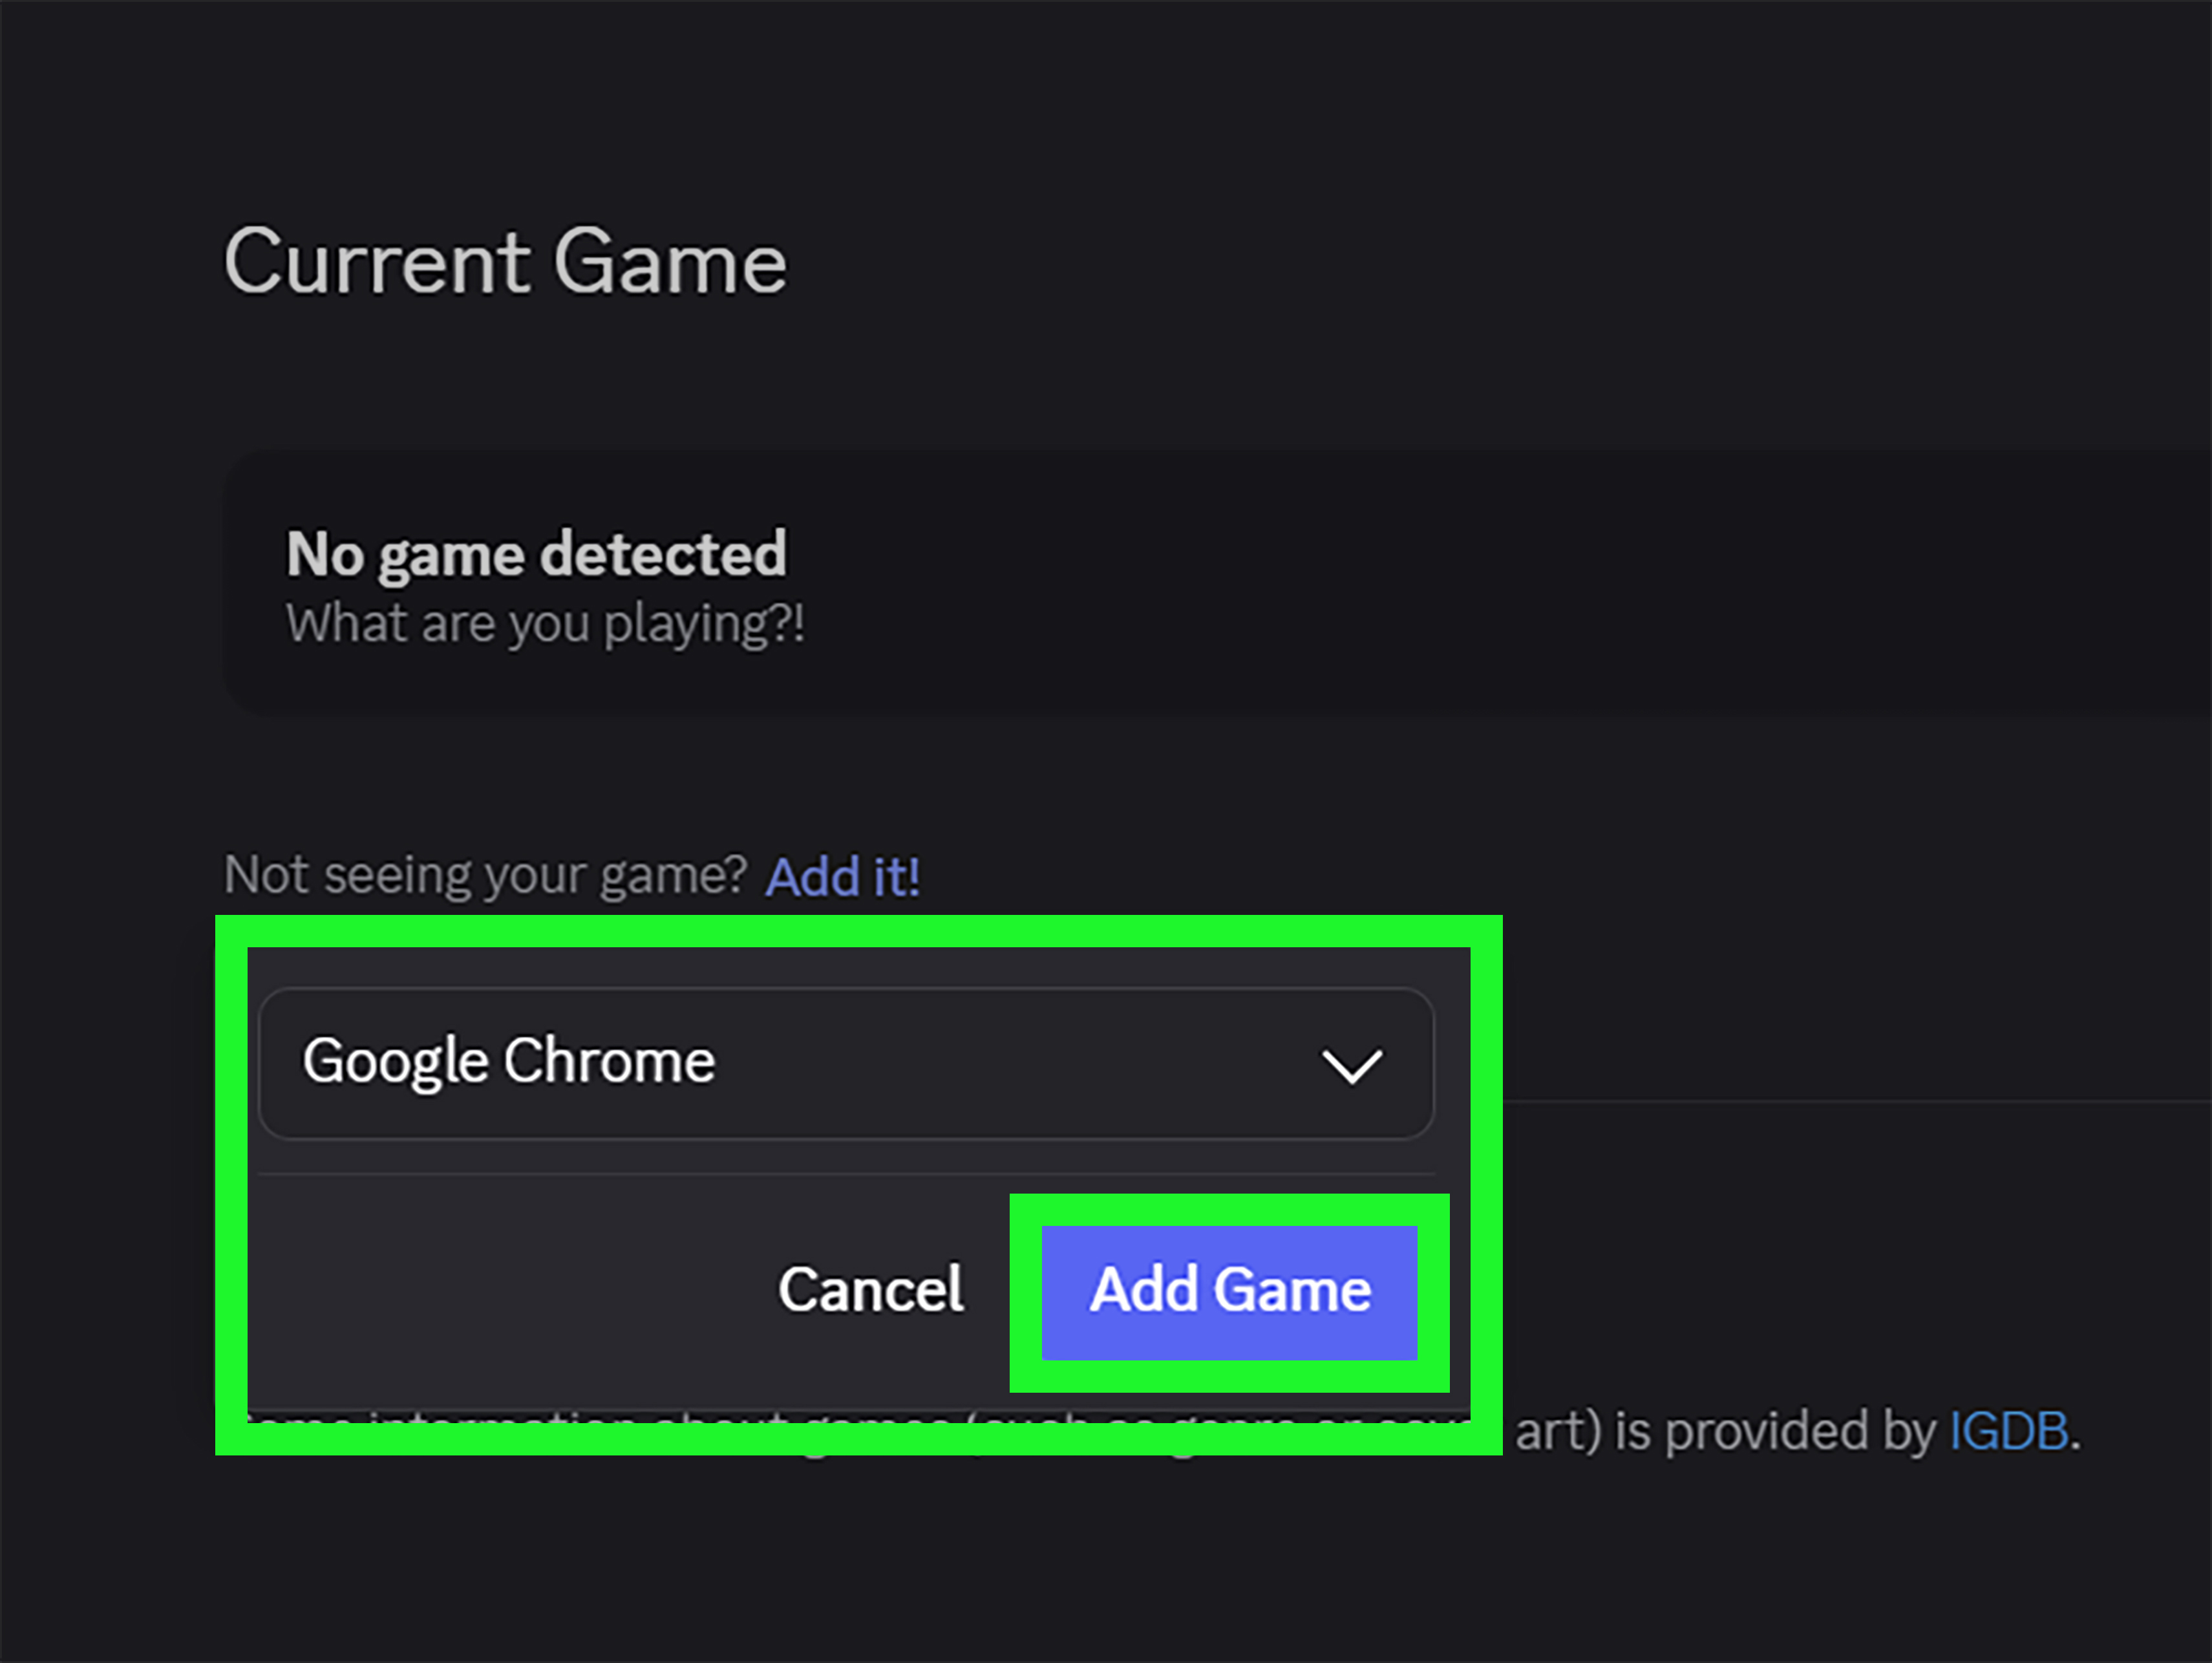Click the Google Chrome text field
Screen dimensions: 2212x1663
click(x=700, y=1063)
